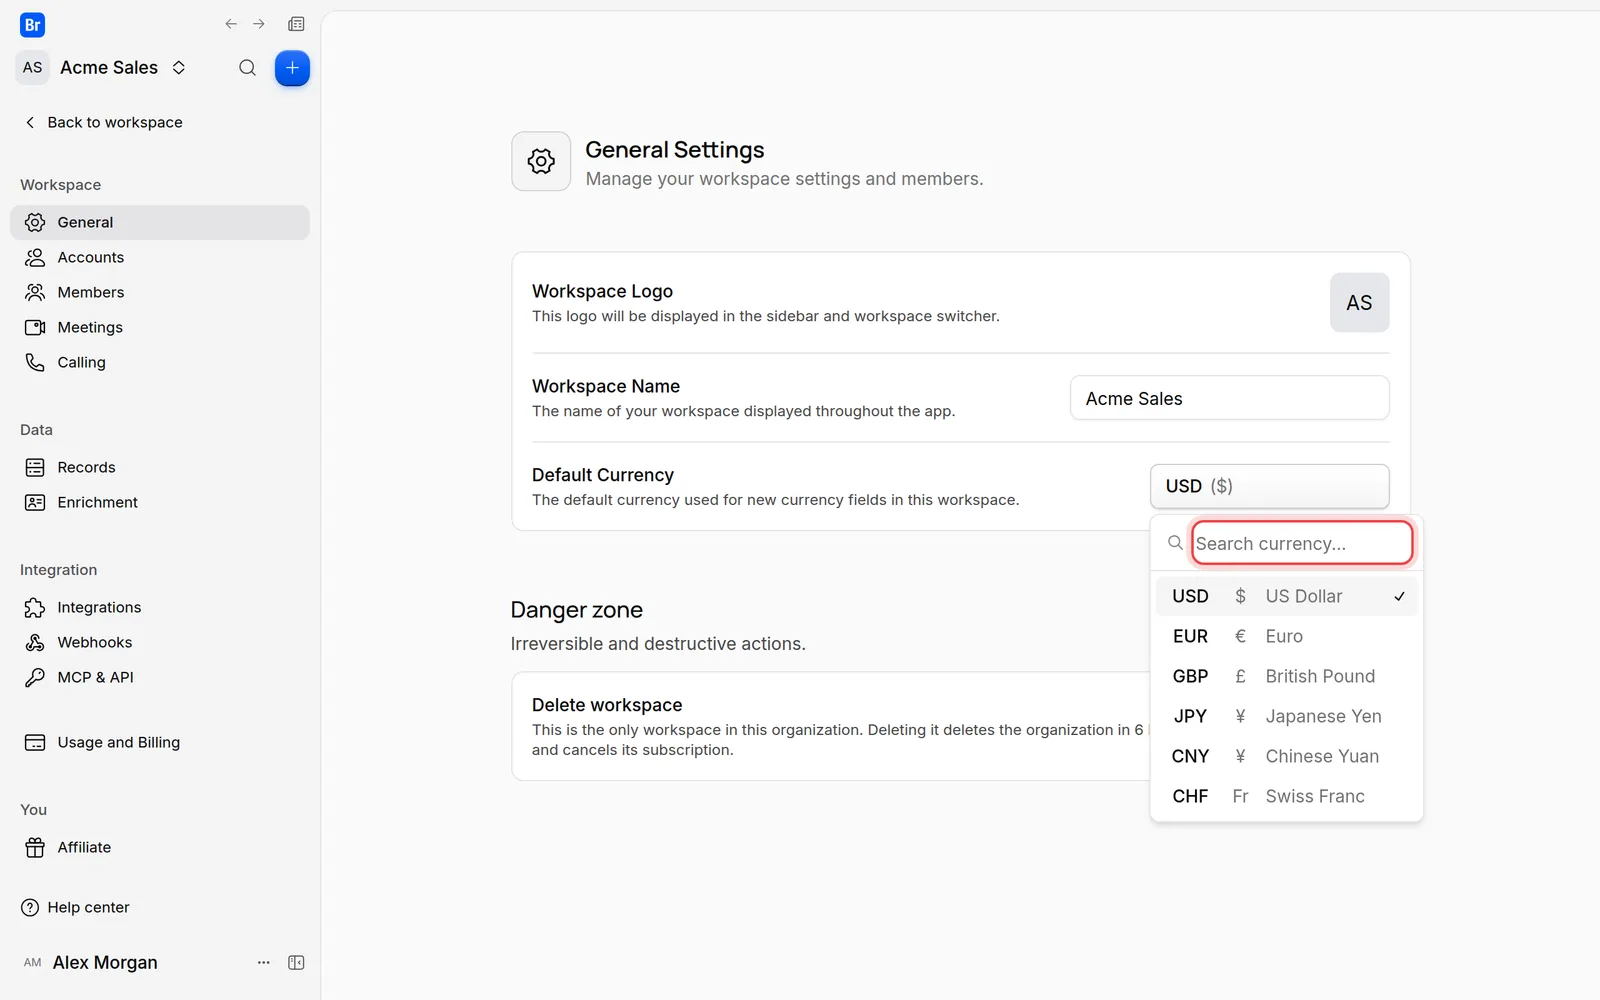The height and width of the screenshot is (1000, 1600).
Task: Open search with the magnifier icon
Action: pos(247,68)
